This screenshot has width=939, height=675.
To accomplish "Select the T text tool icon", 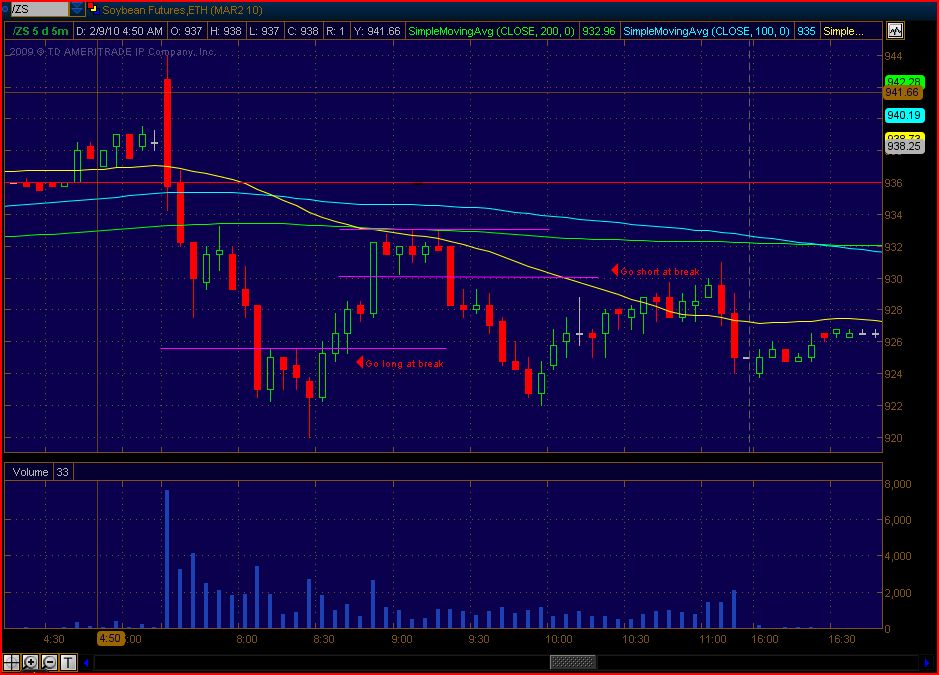I will [68, 662].
